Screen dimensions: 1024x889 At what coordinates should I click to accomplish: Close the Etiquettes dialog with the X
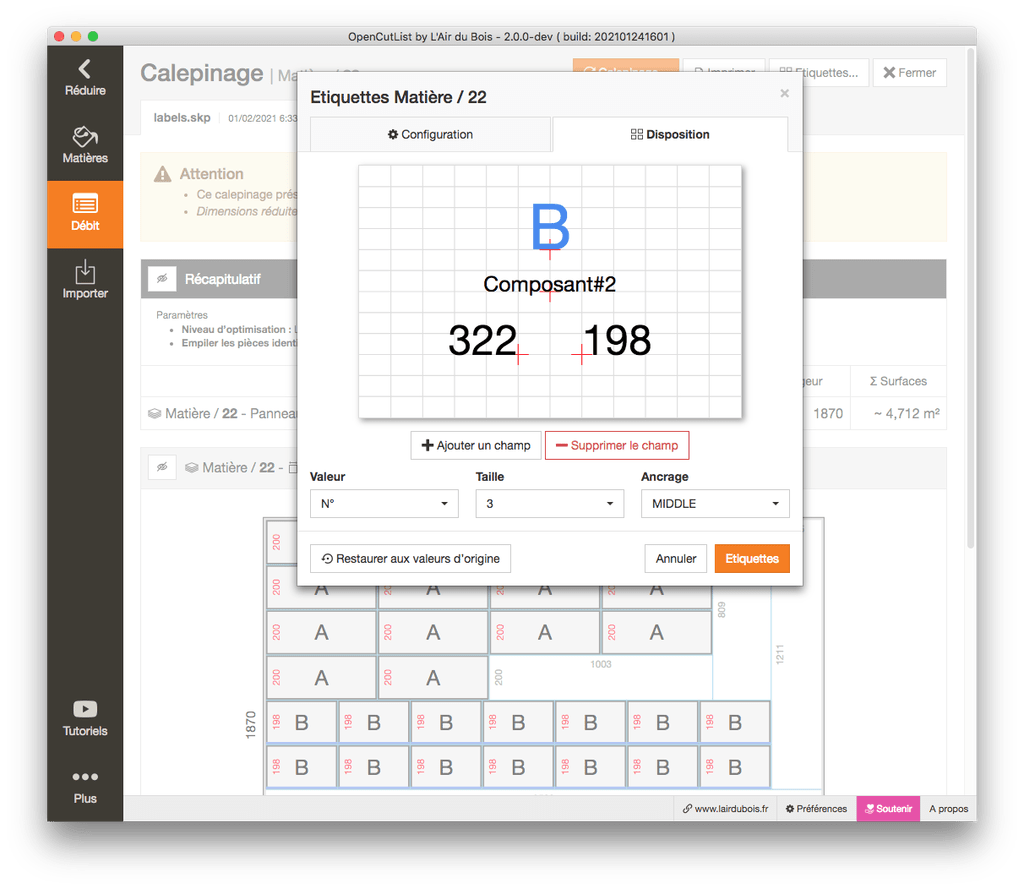pos(784,93)
